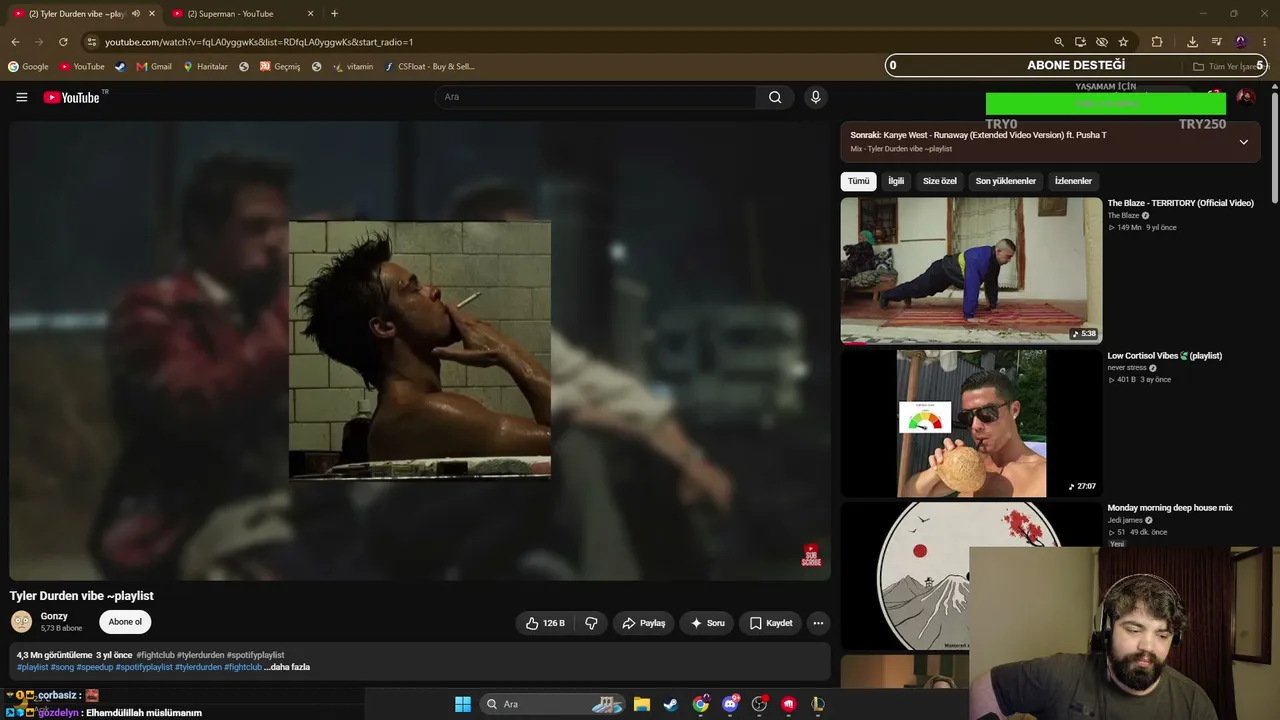Screen dimensions: 1280x720
Task: Open the zoom magnifier icon in address bar
Action: pos(1059,42)
